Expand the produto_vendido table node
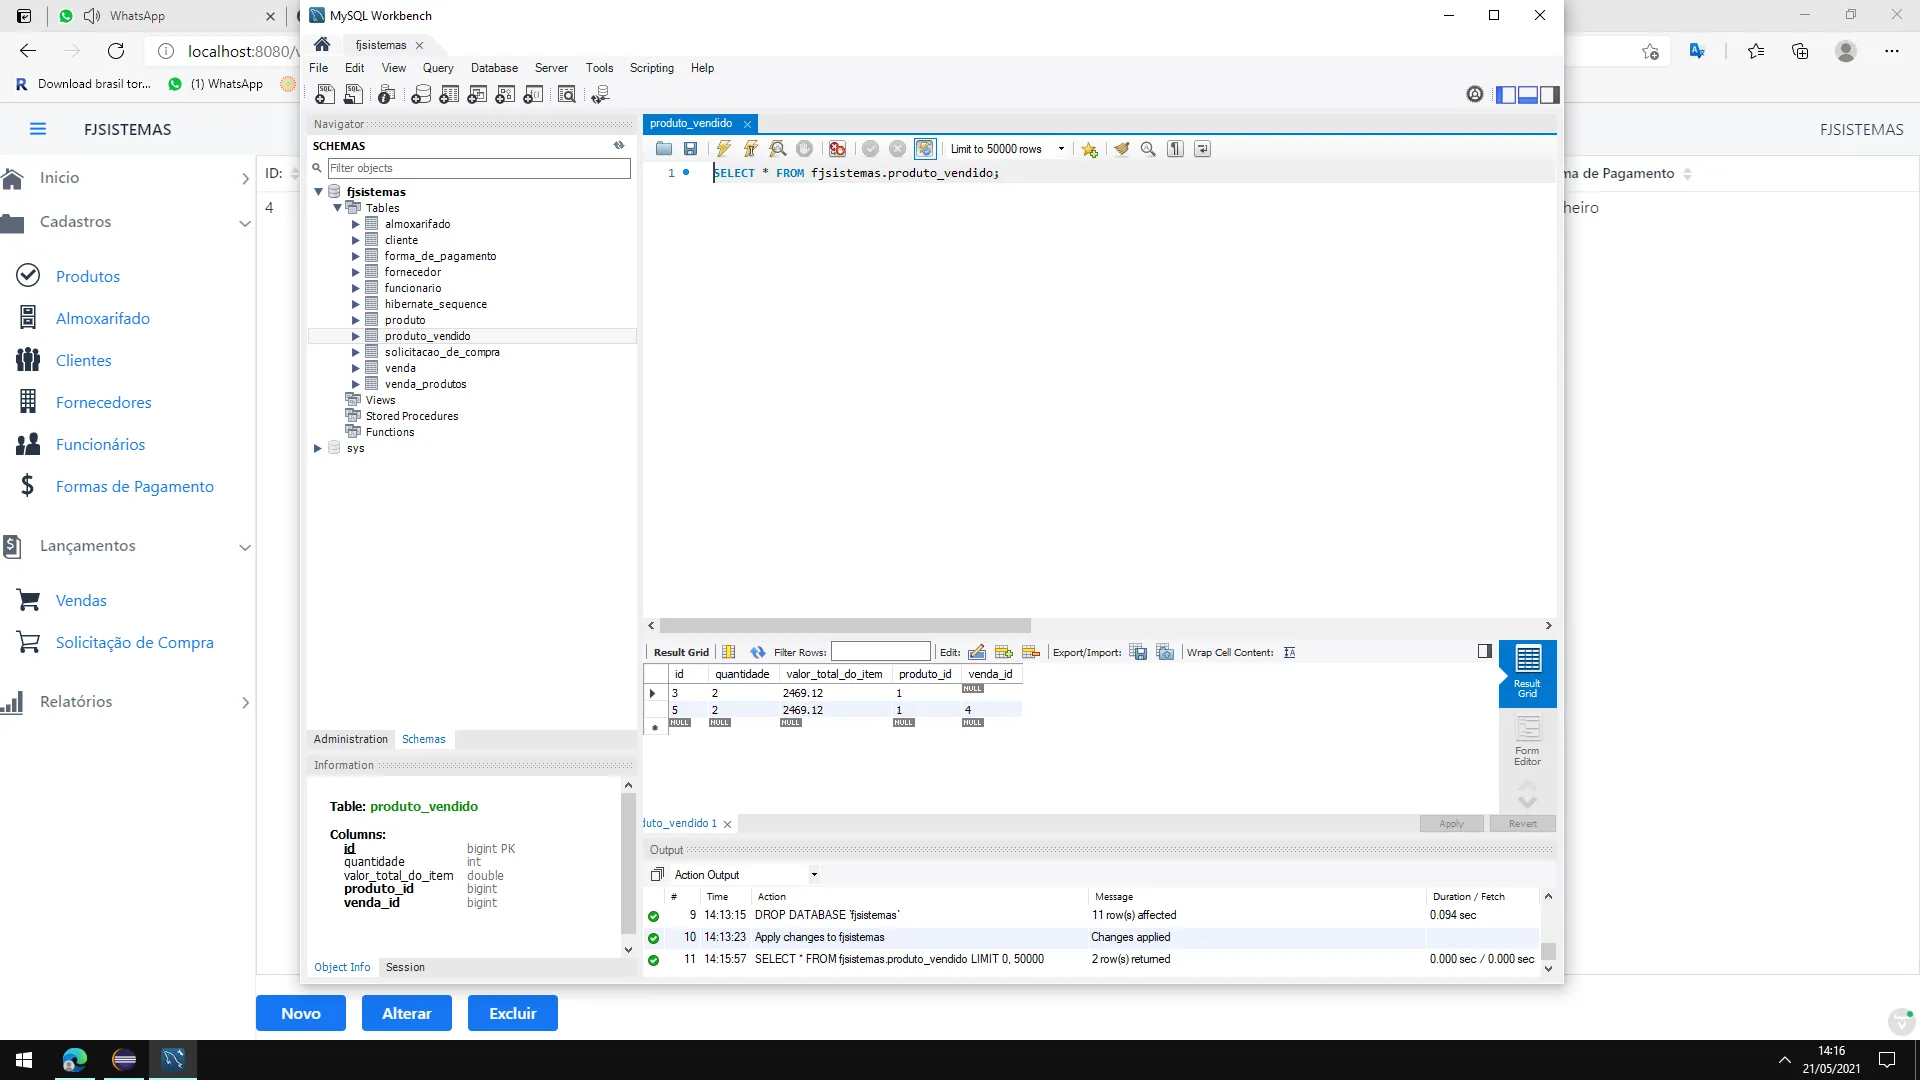This screenshot has height=1080, width=1920. [x=355, y=336]
